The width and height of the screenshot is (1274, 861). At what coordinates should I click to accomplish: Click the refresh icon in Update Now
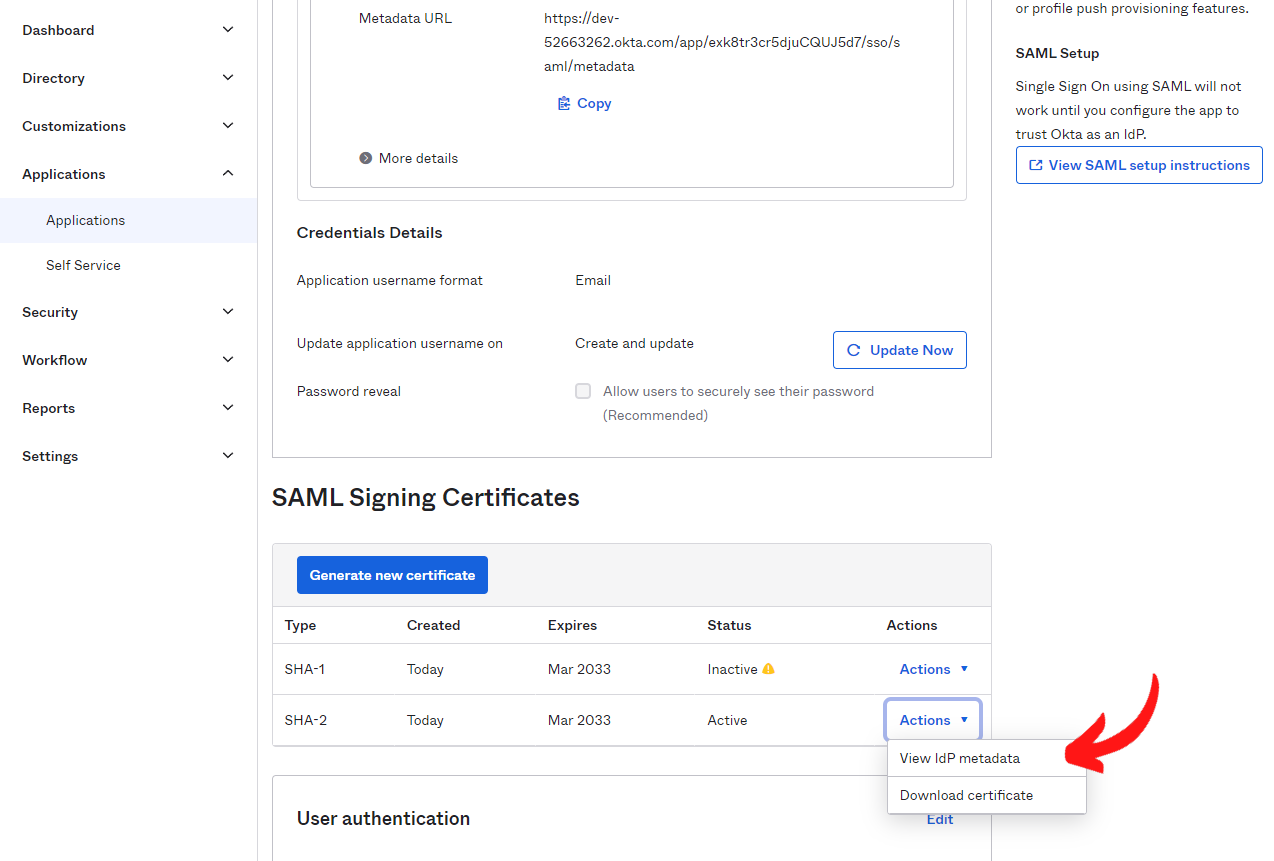coord(854,350)
